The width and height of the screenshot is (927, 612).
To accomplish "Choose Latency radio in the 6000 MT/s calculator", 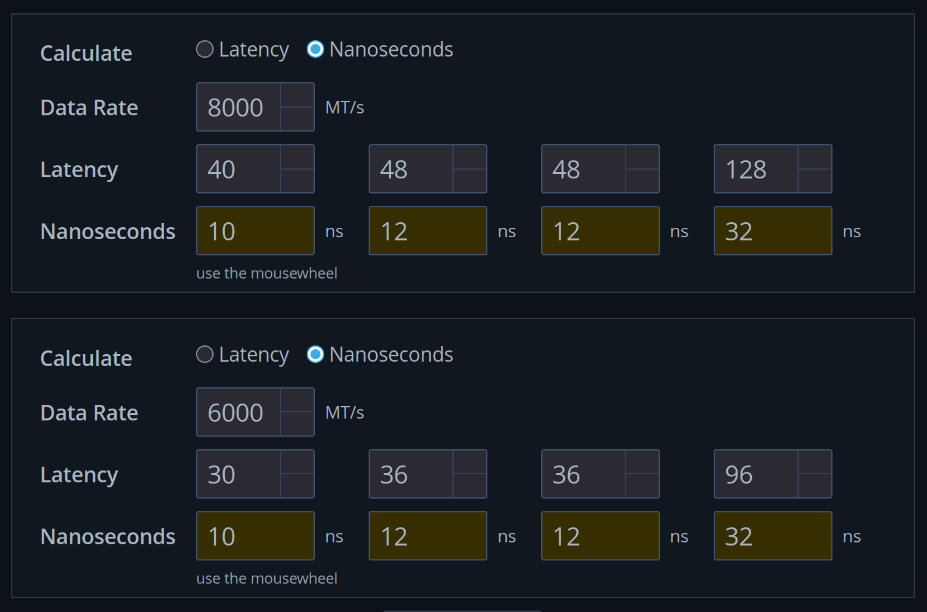I will point(205,354).
